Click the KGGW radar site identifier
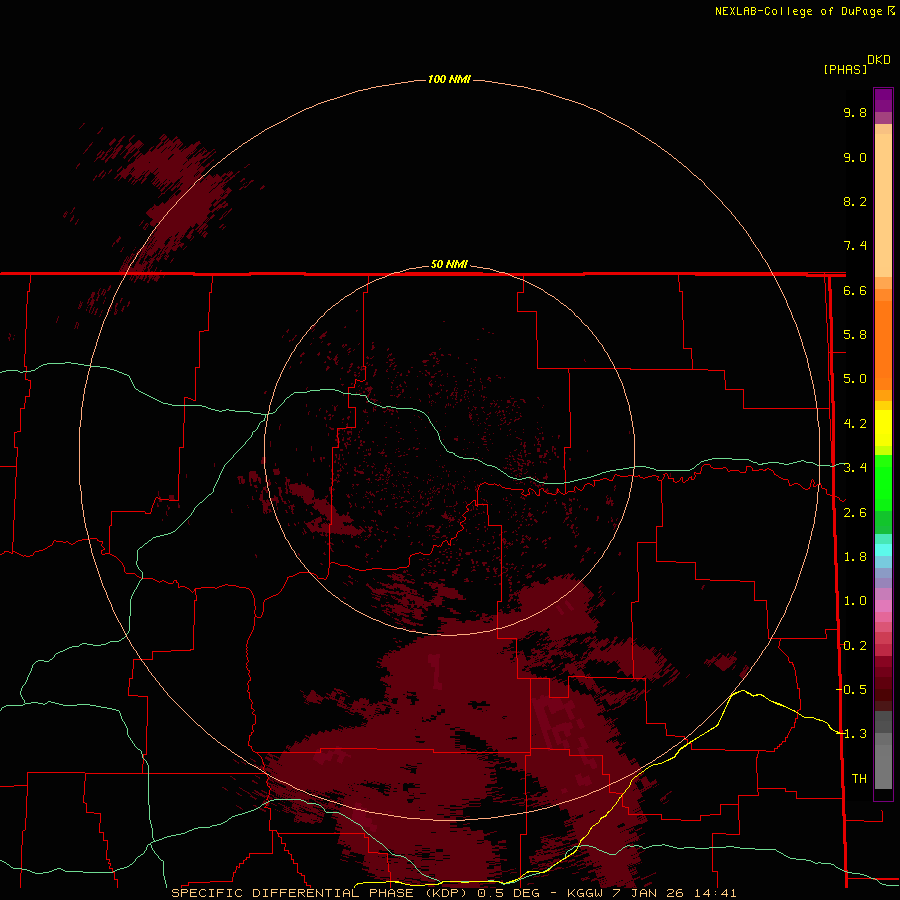This screenshot has height=900, width=900. [585, 893]
